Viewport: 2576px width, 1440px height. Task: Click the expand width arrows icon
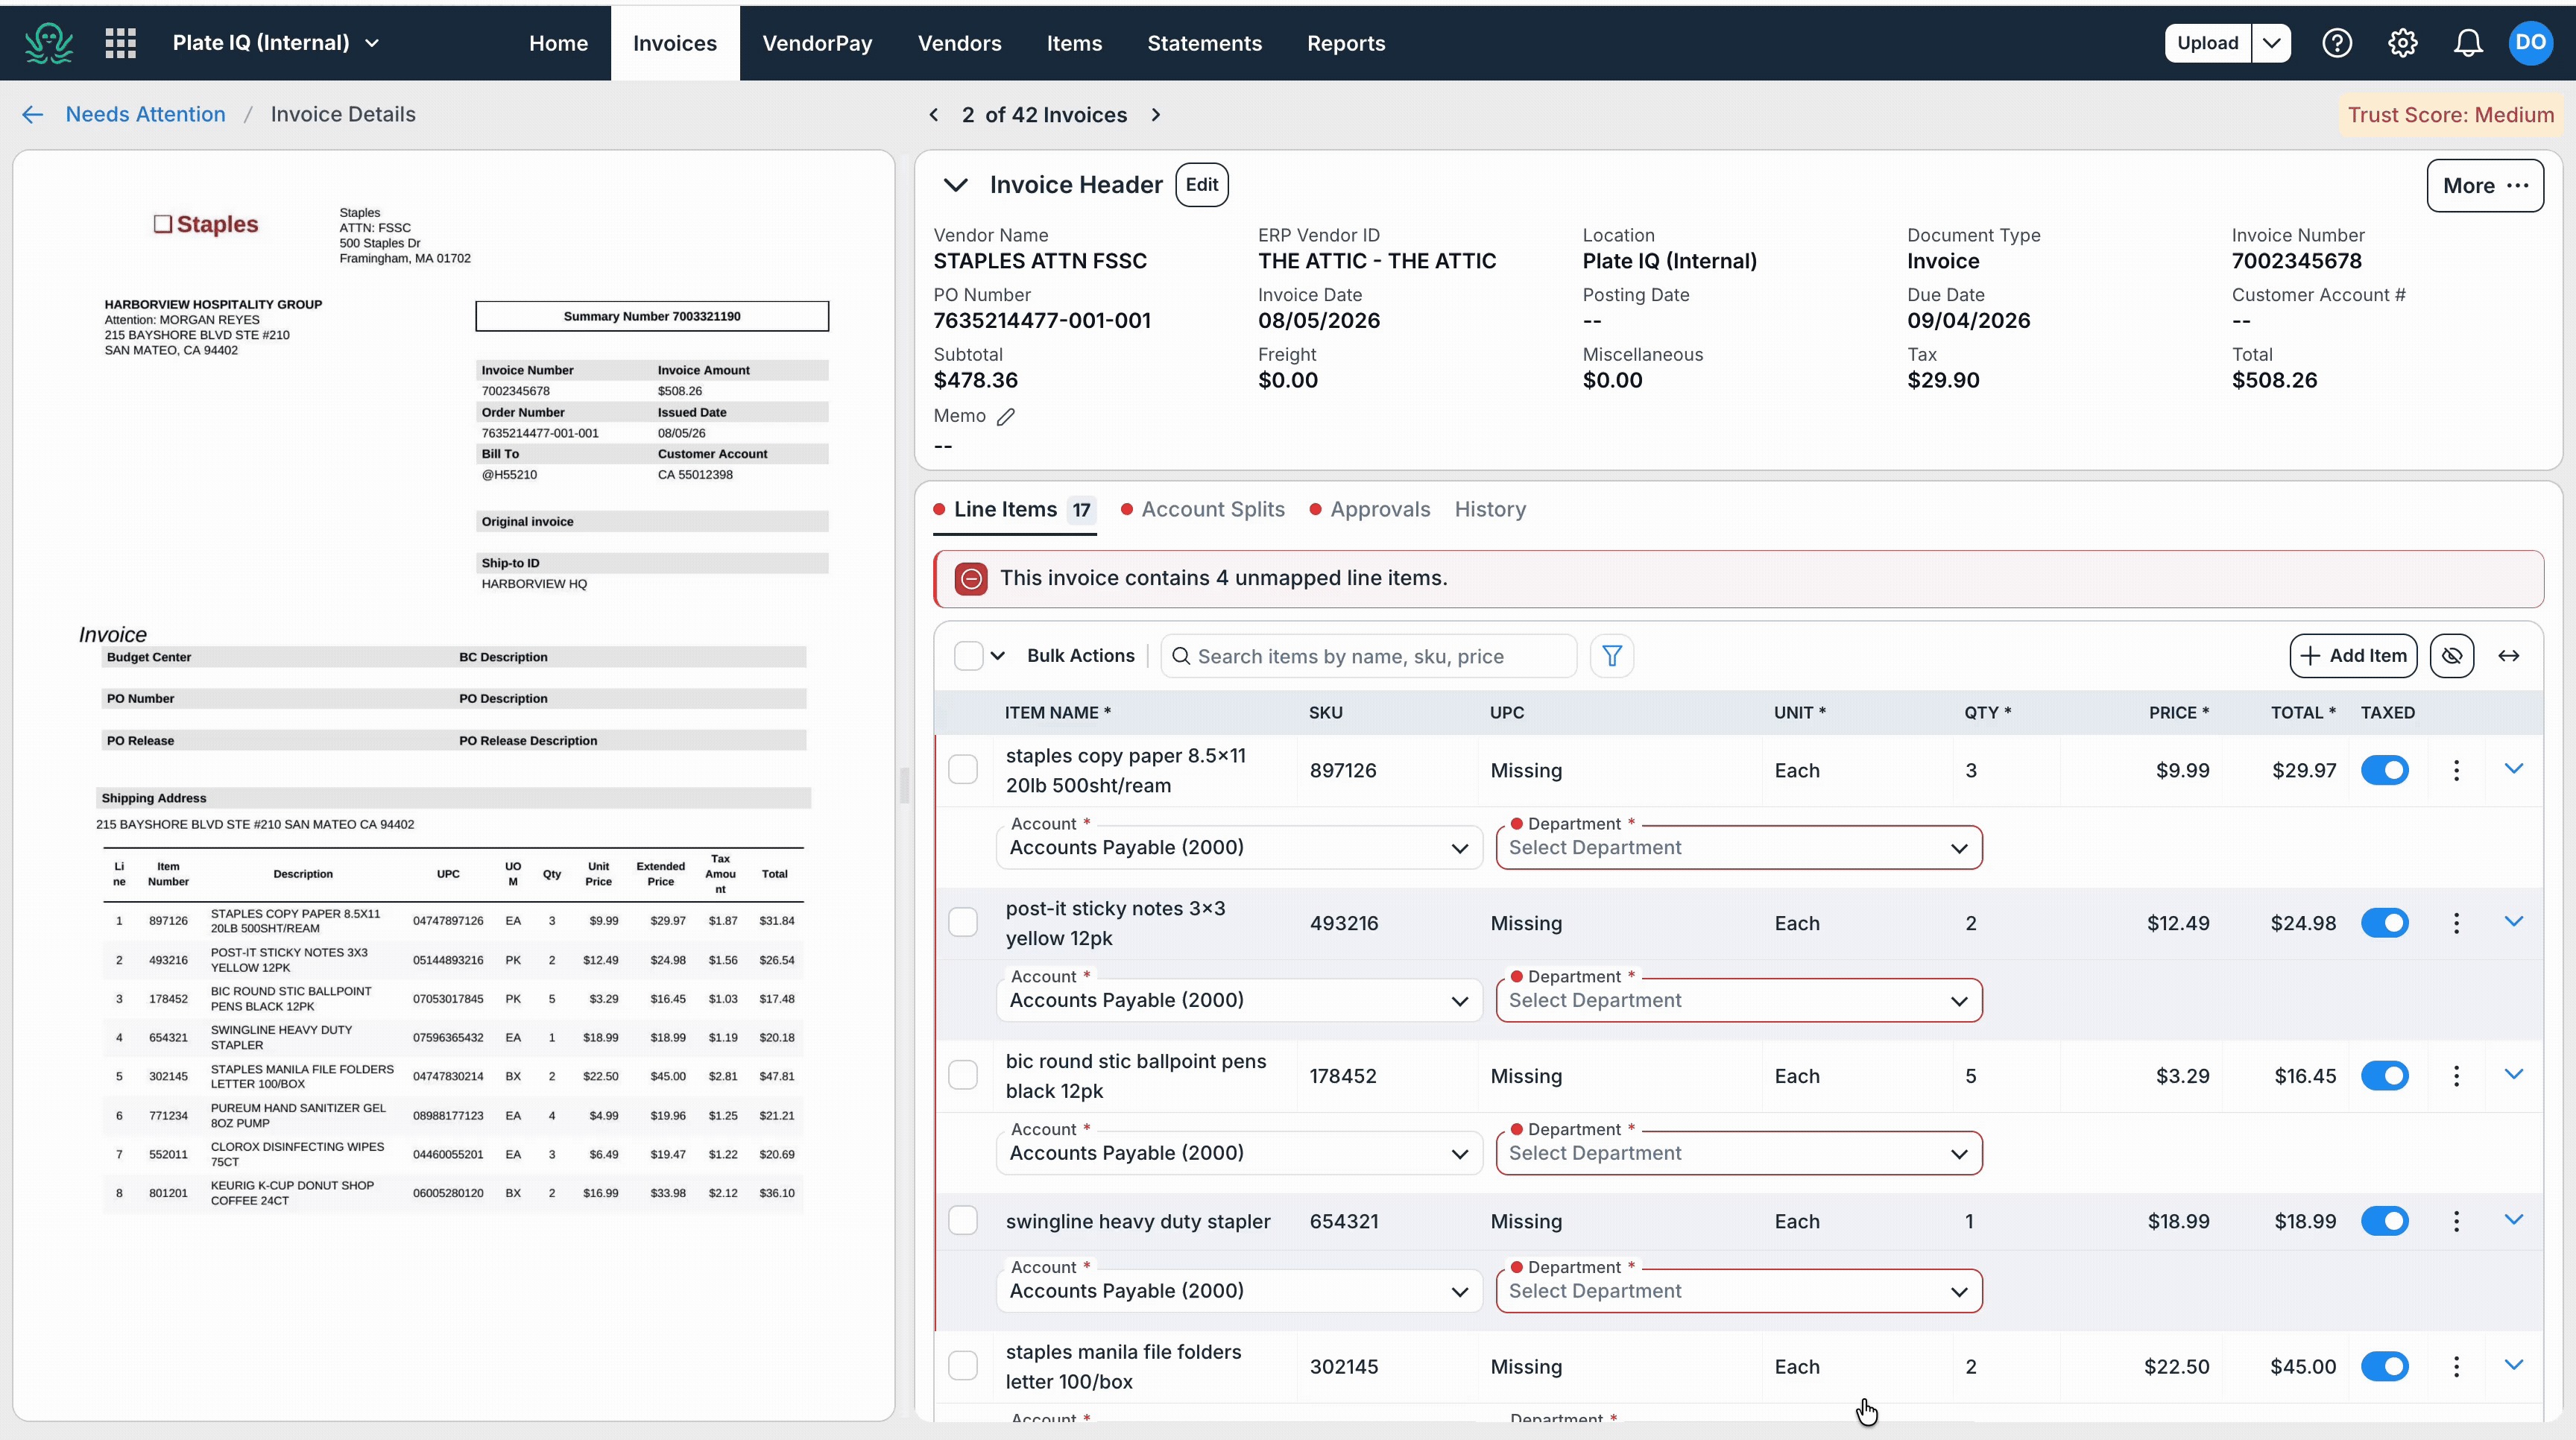tap(2508, 656)
